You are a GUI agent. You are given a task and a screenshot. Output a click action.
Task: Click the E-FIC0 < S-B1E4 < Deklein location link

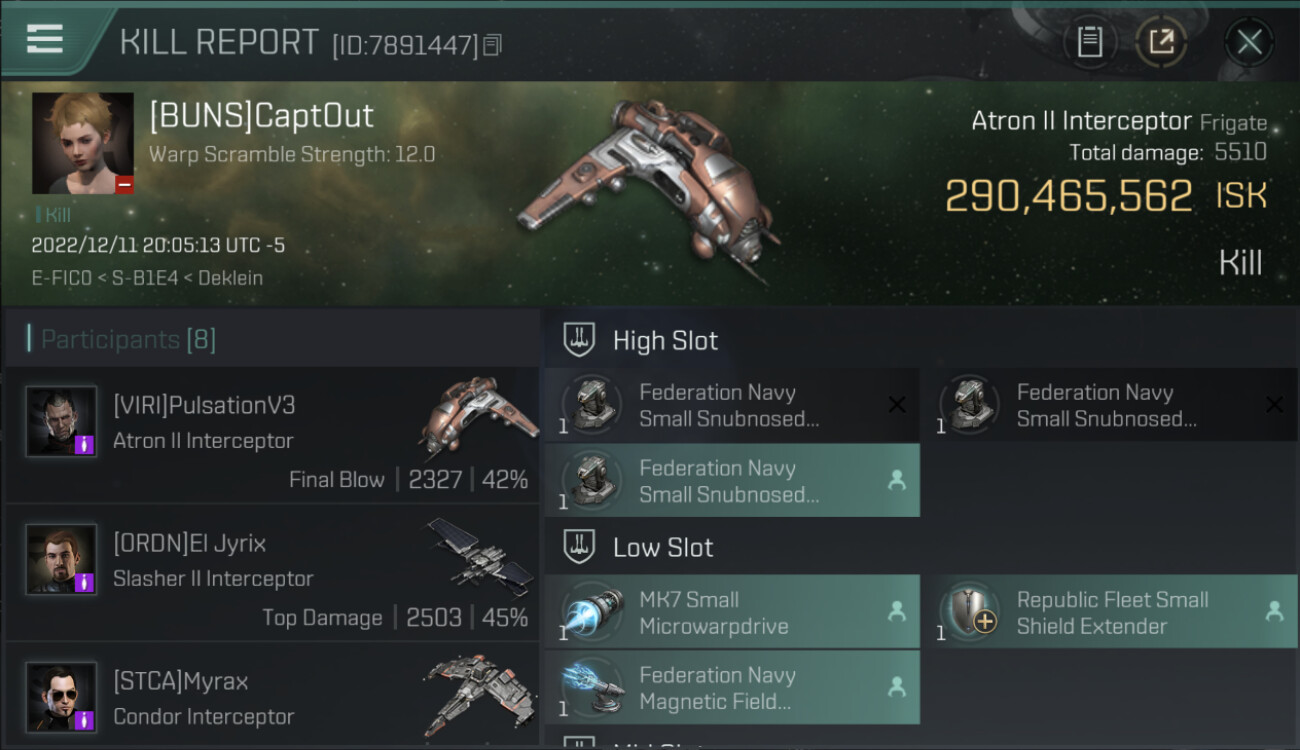coord(147,278)
